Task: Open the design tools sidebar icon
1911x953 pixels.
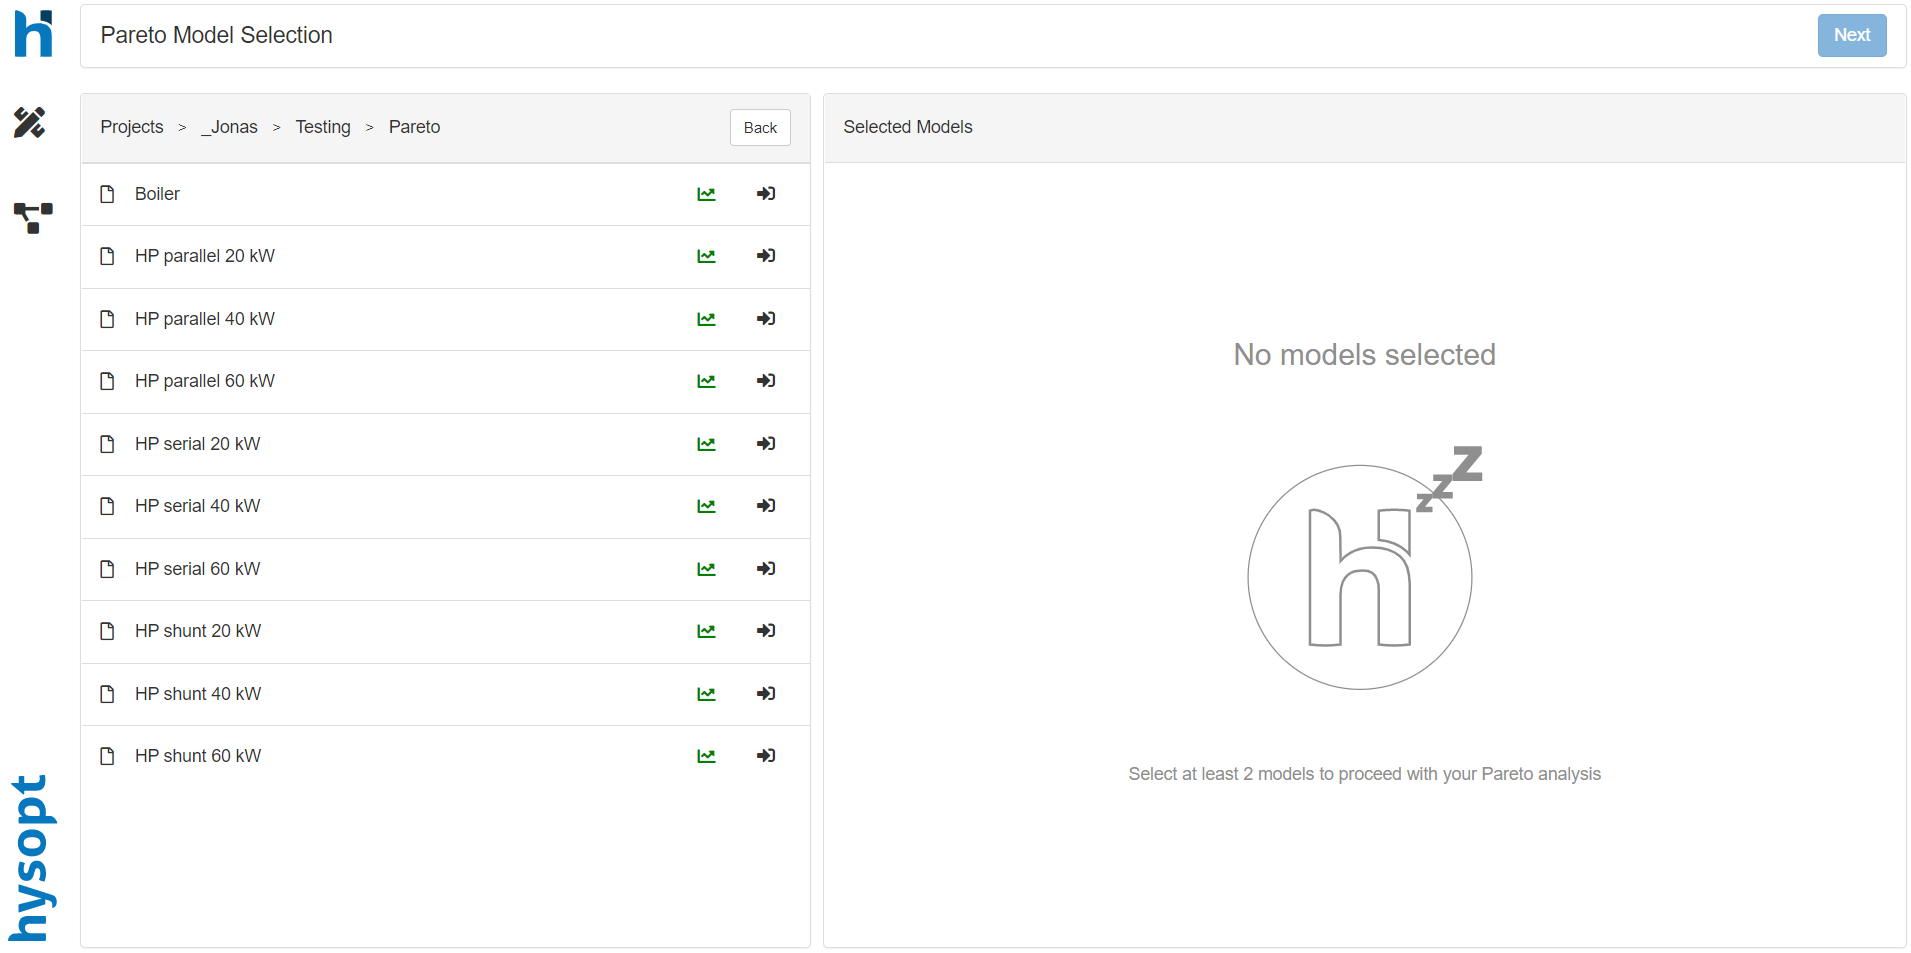Action: (29, 122)
